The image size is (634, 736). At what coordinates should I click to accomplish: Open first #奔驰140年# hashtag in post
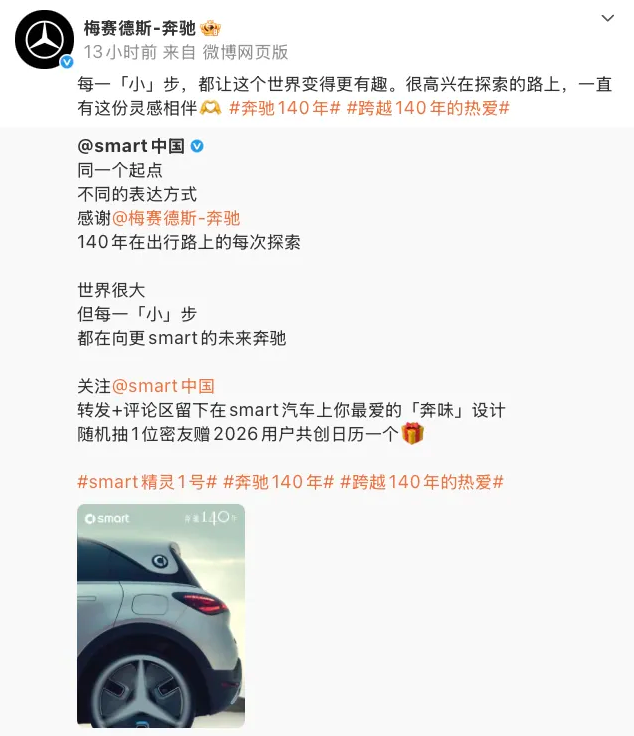pyautogui.click(x=284, y=108)
